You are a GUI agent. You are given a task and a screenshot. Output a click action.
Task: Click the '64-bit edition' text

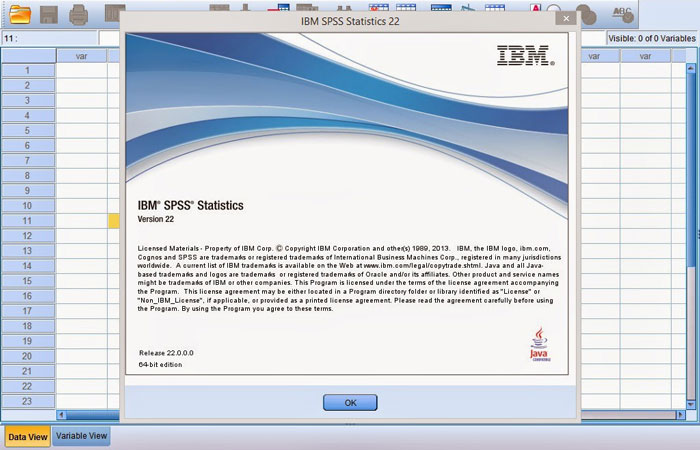pyautogui.click(x=160, y=364)
